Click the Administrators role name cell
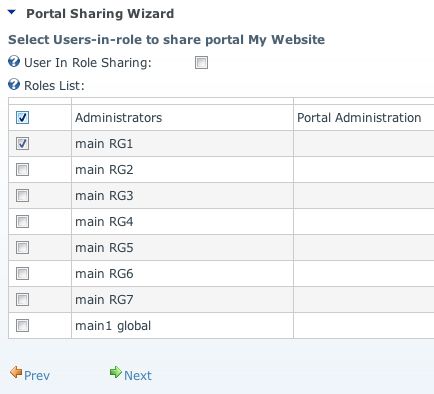 182,117
